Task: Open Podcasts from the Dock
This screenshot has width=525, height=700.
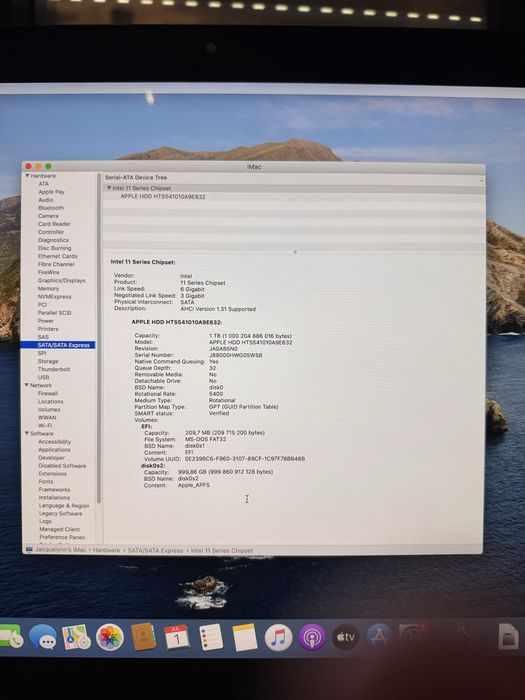Action: click(x=312, y=637)
